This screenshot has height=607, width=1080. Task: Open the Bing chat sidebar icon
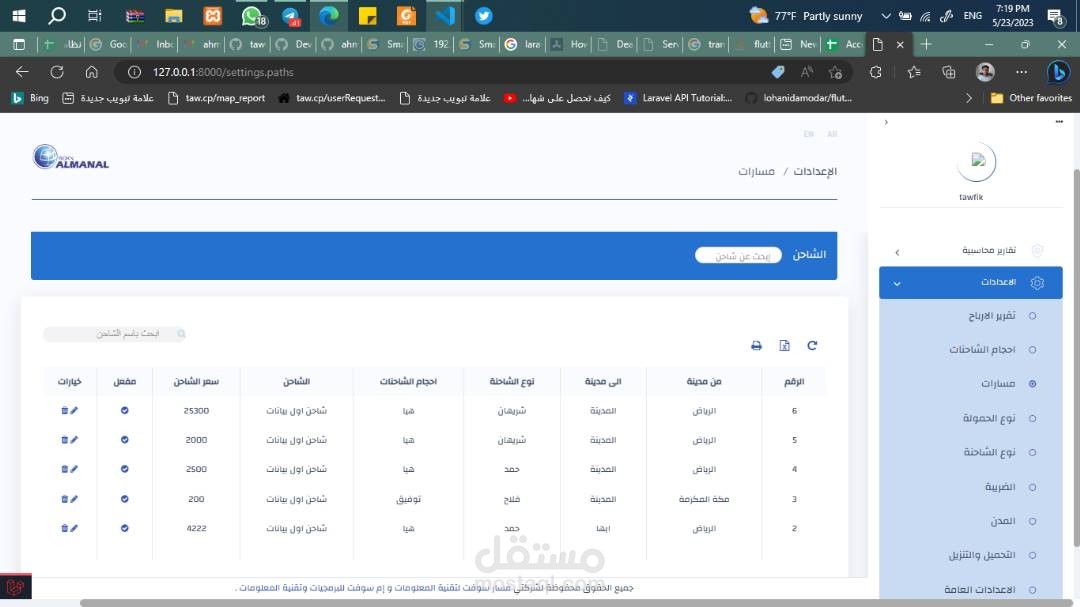tap(1059, 72)
